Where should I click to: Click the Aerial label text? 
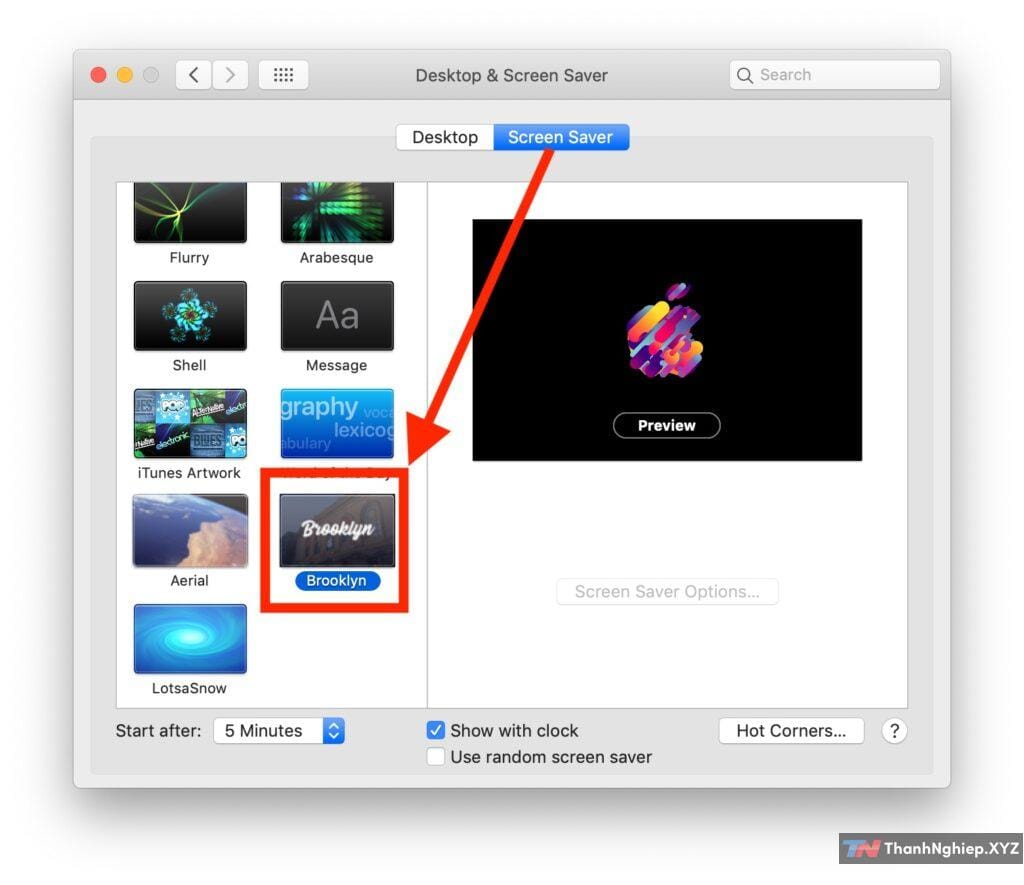[x=189, y=581]
